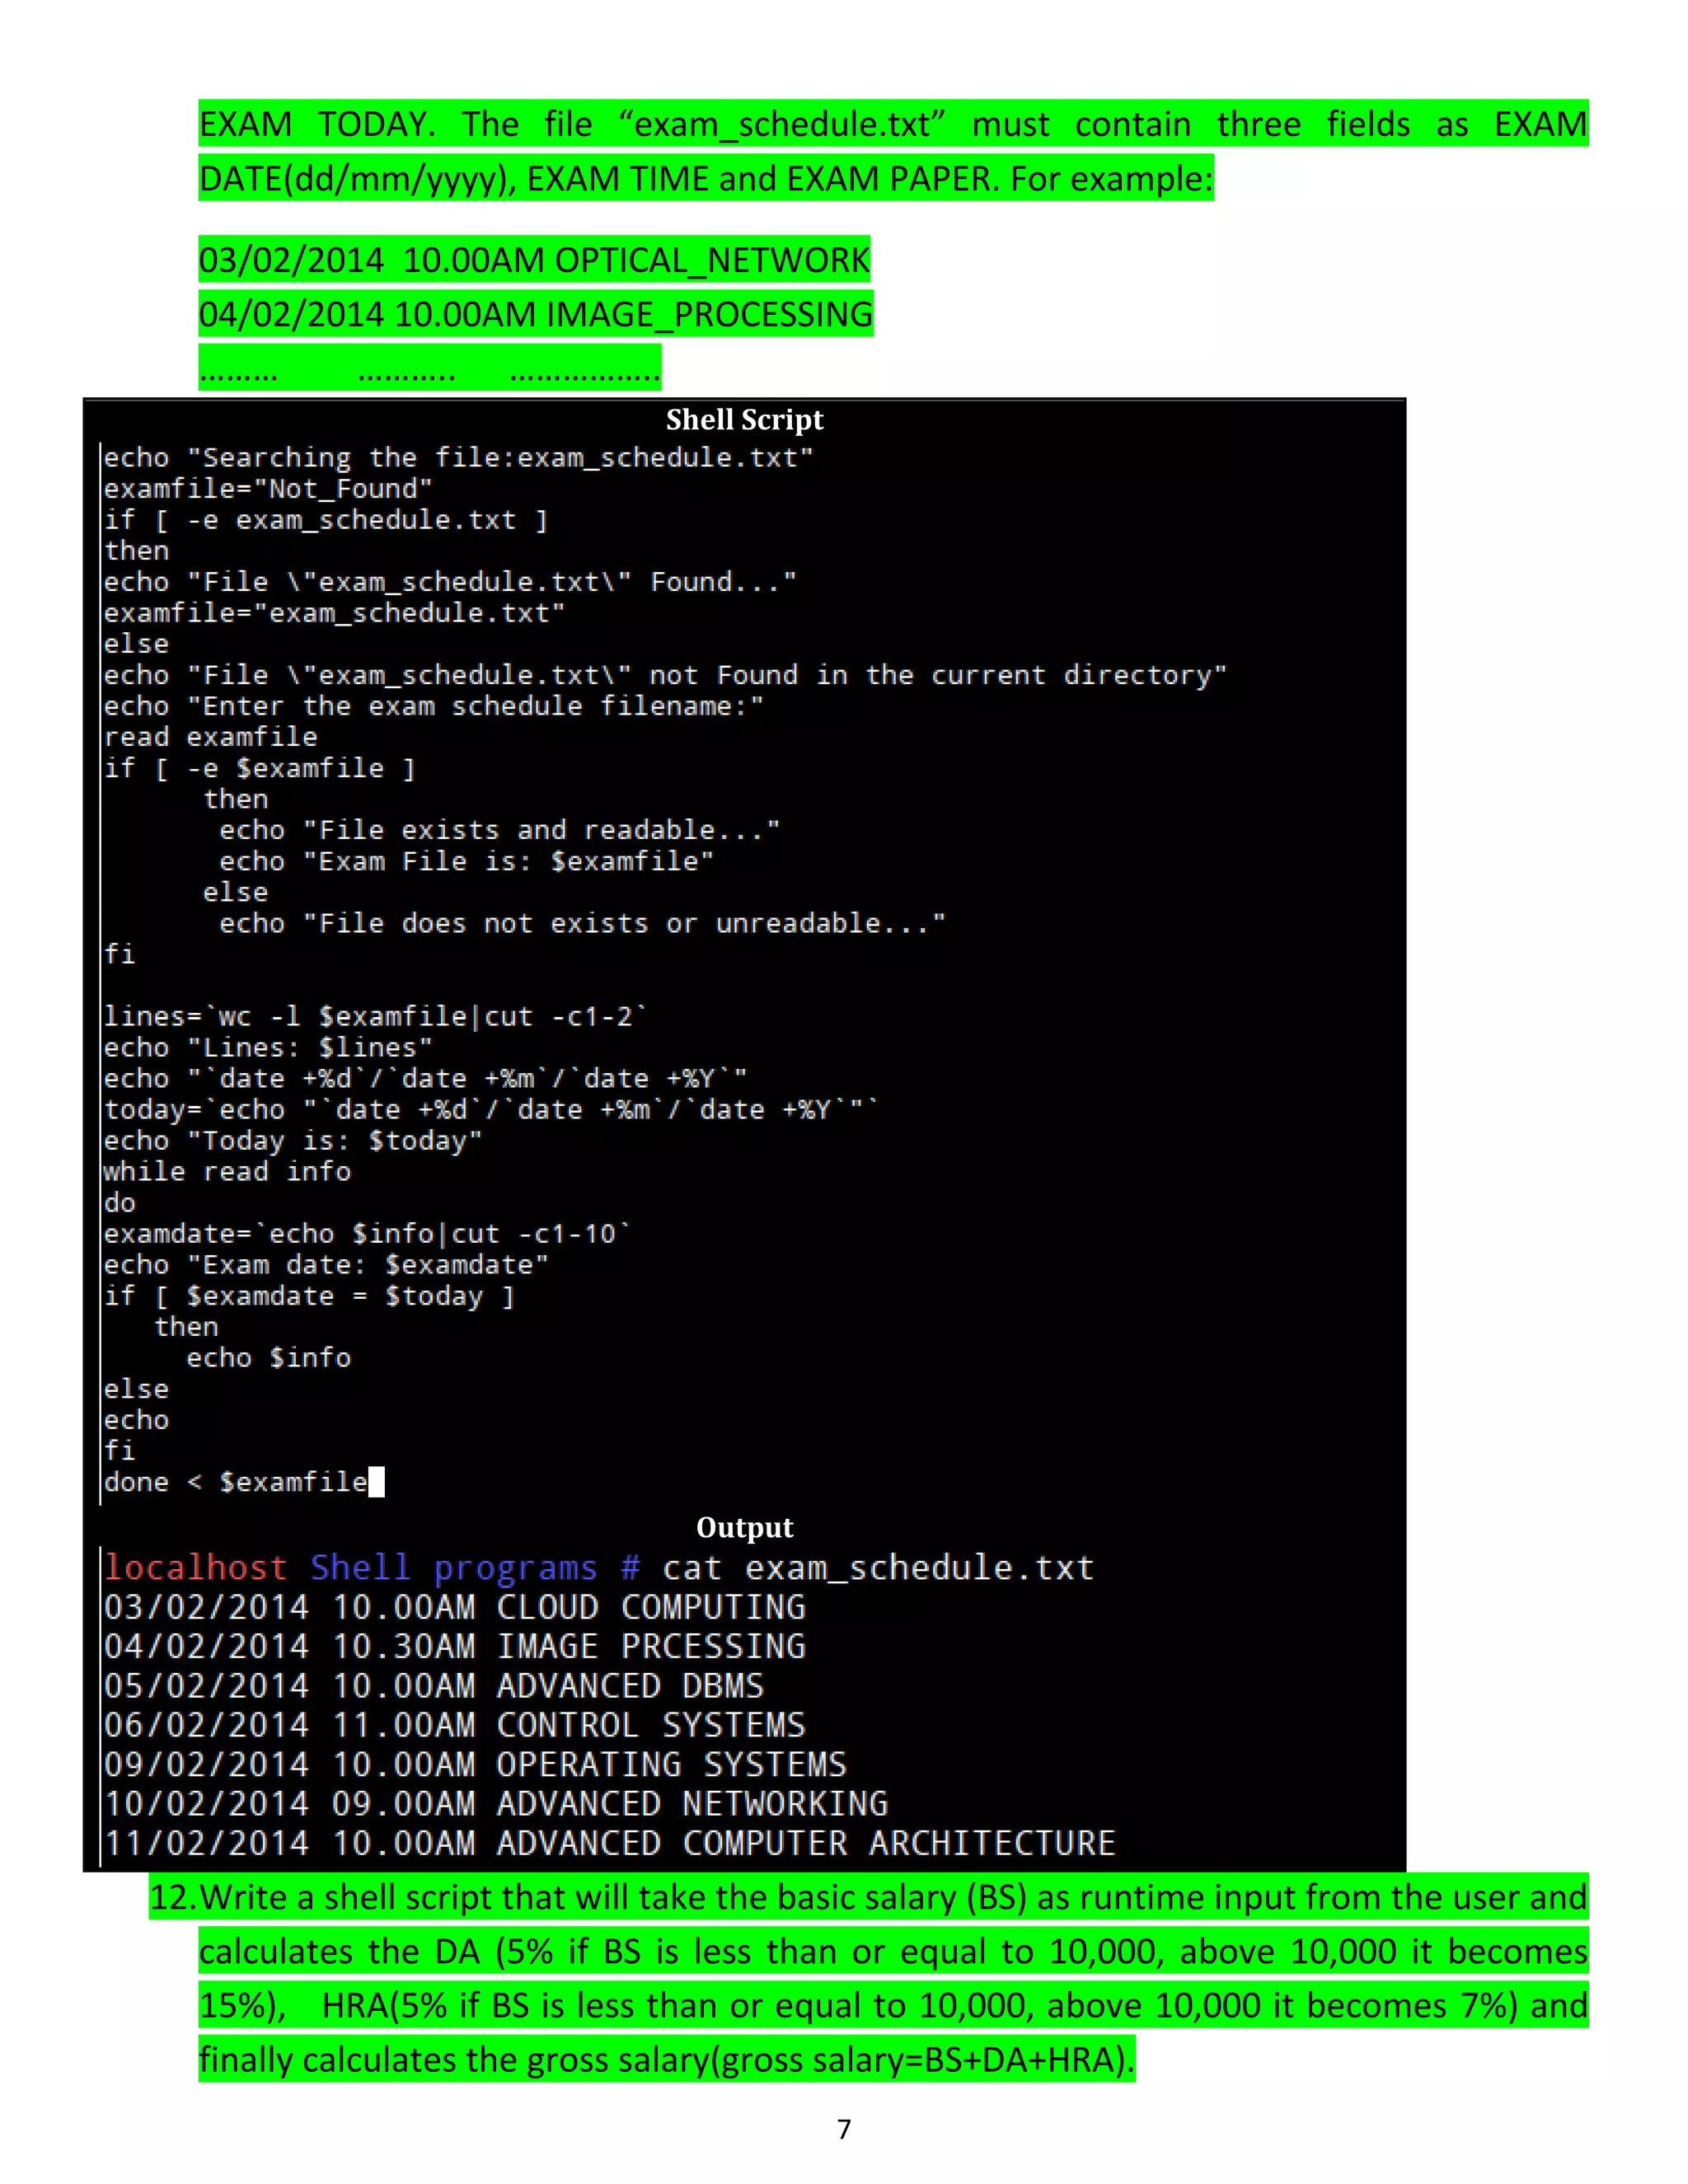This screenshot has height=2184, width=1688.
Task: Click the '04/02/2014 10.00AM IMAGE_PROCESSING' example line
Action: [x=536, y=314]
